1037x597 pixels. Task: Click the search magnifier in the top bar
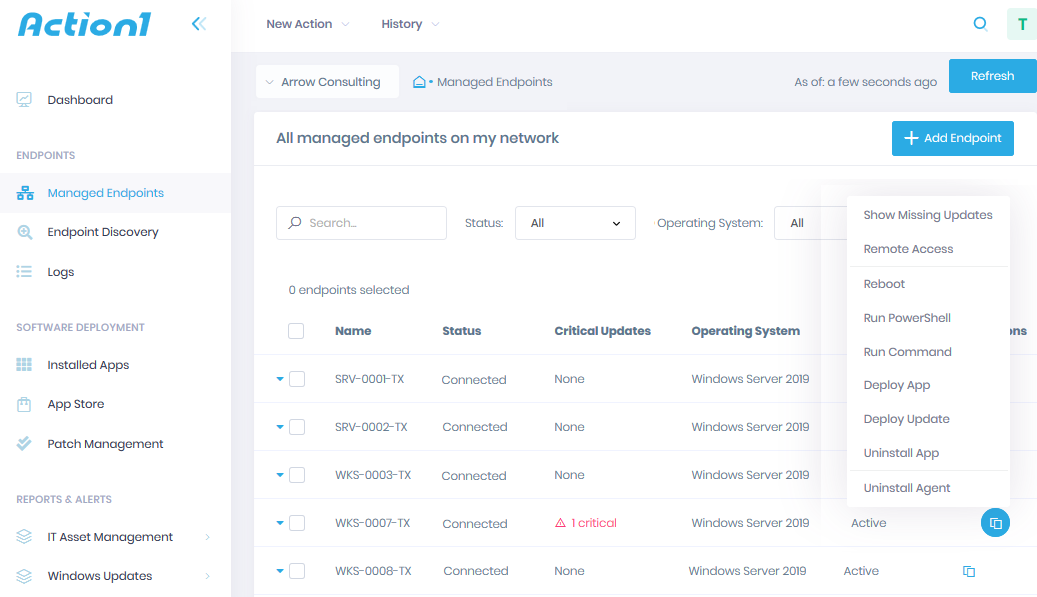980,23
